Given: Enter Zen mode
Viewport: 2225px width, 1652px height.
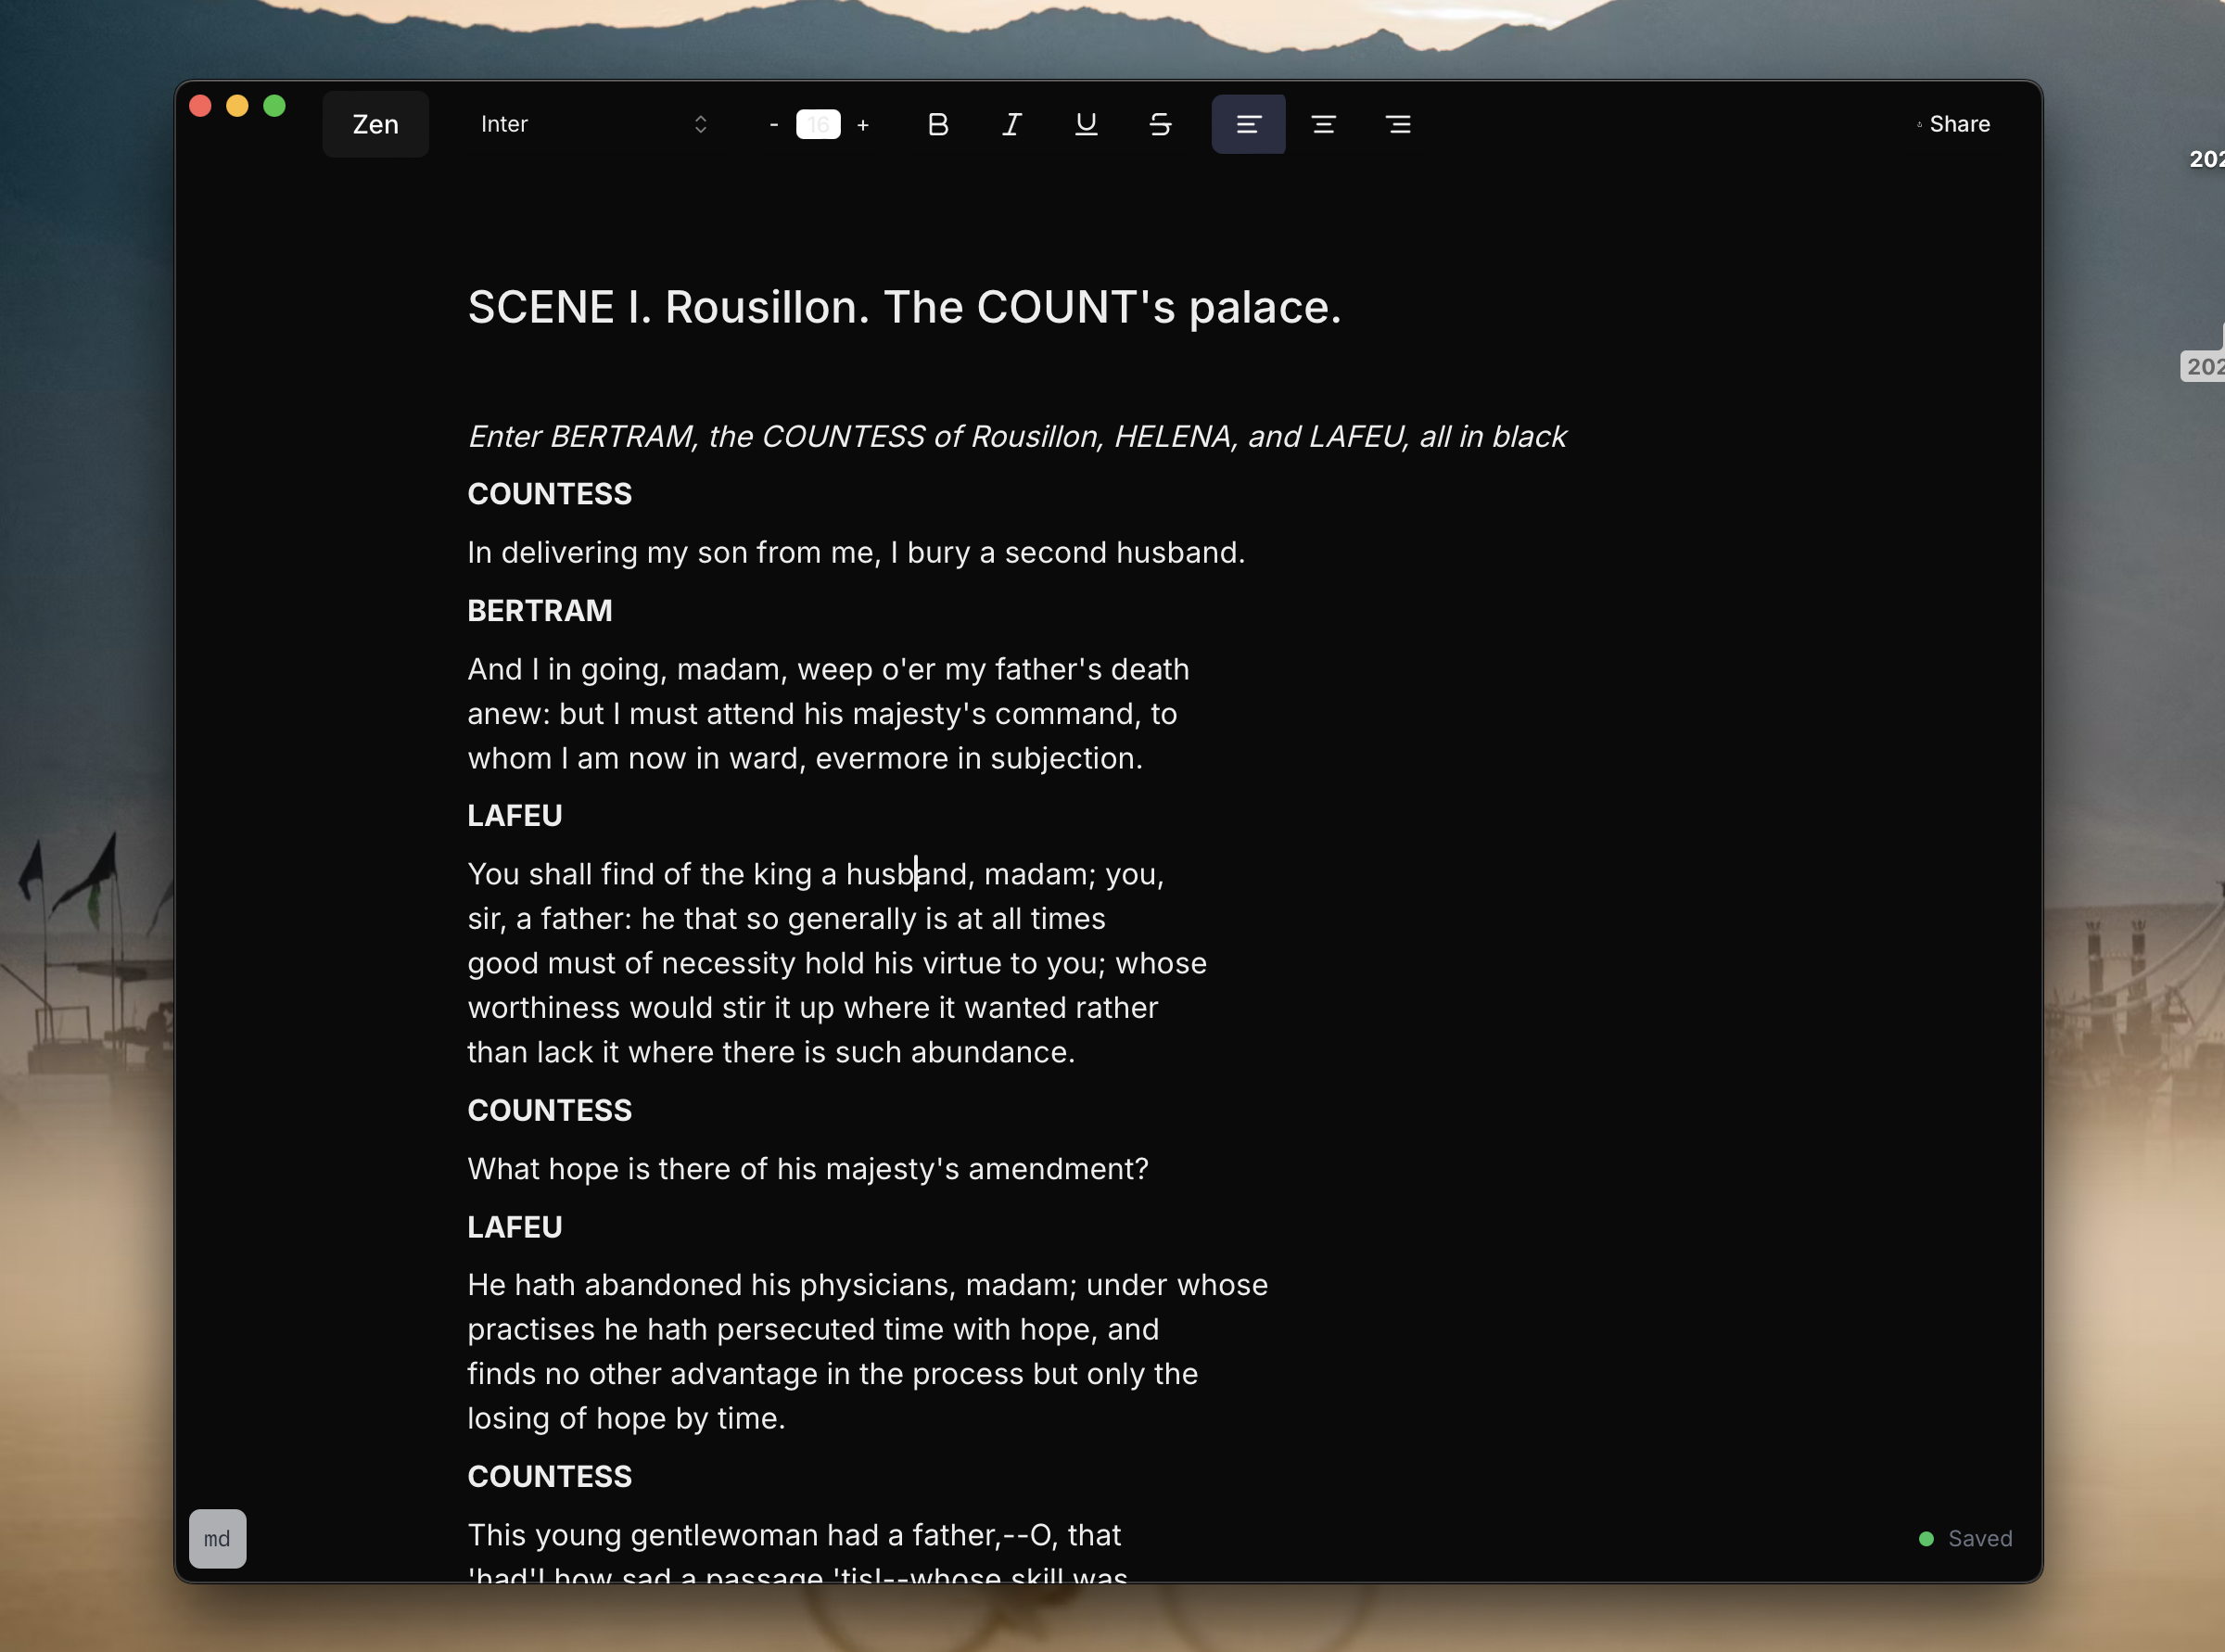Looking at the screenshot, I should (375, 124).
